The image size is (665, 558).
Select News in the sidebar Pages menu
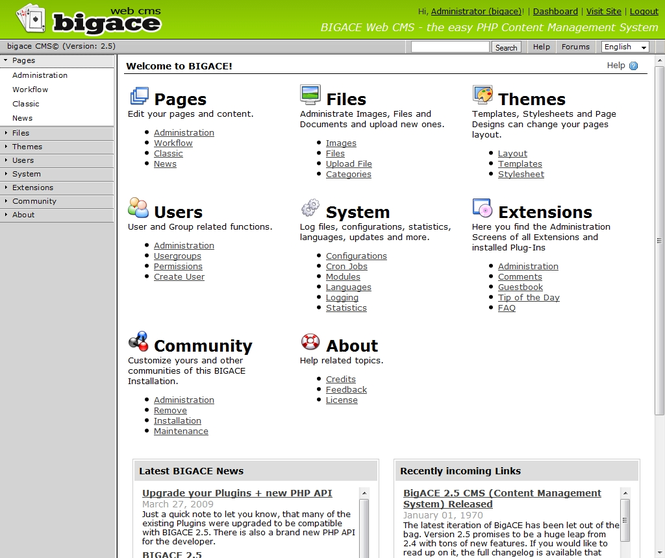tap(22, 118)
